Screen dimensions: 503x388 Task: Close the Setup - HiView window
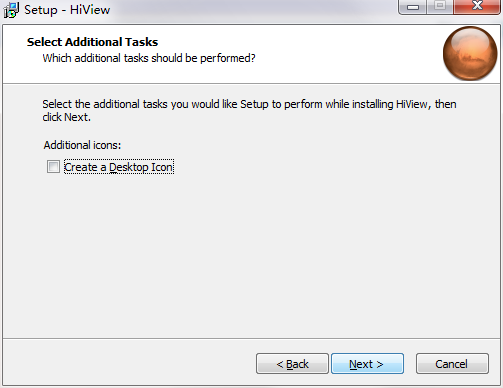click(x=477, y=7)
